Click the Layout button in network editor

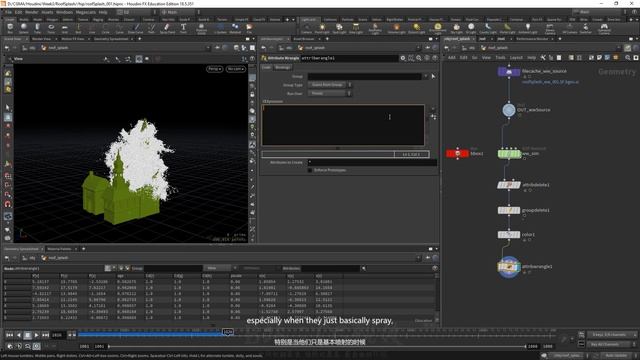point(516,58)
